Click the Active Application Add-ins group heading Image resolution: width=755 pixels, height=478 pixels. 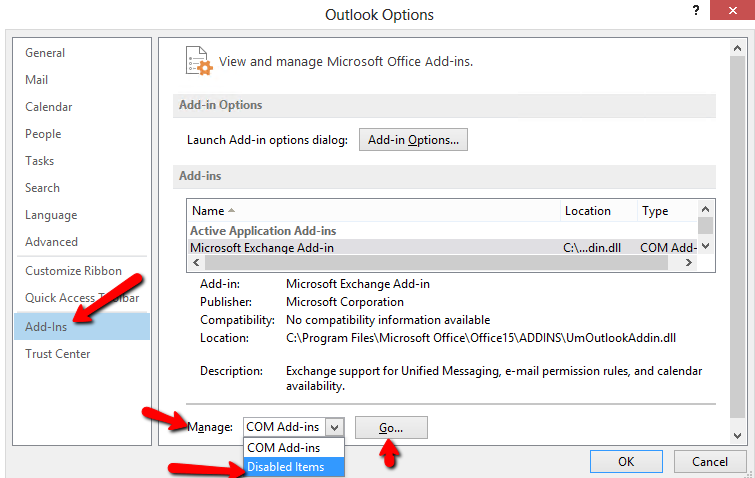click(x=263, y=231)
